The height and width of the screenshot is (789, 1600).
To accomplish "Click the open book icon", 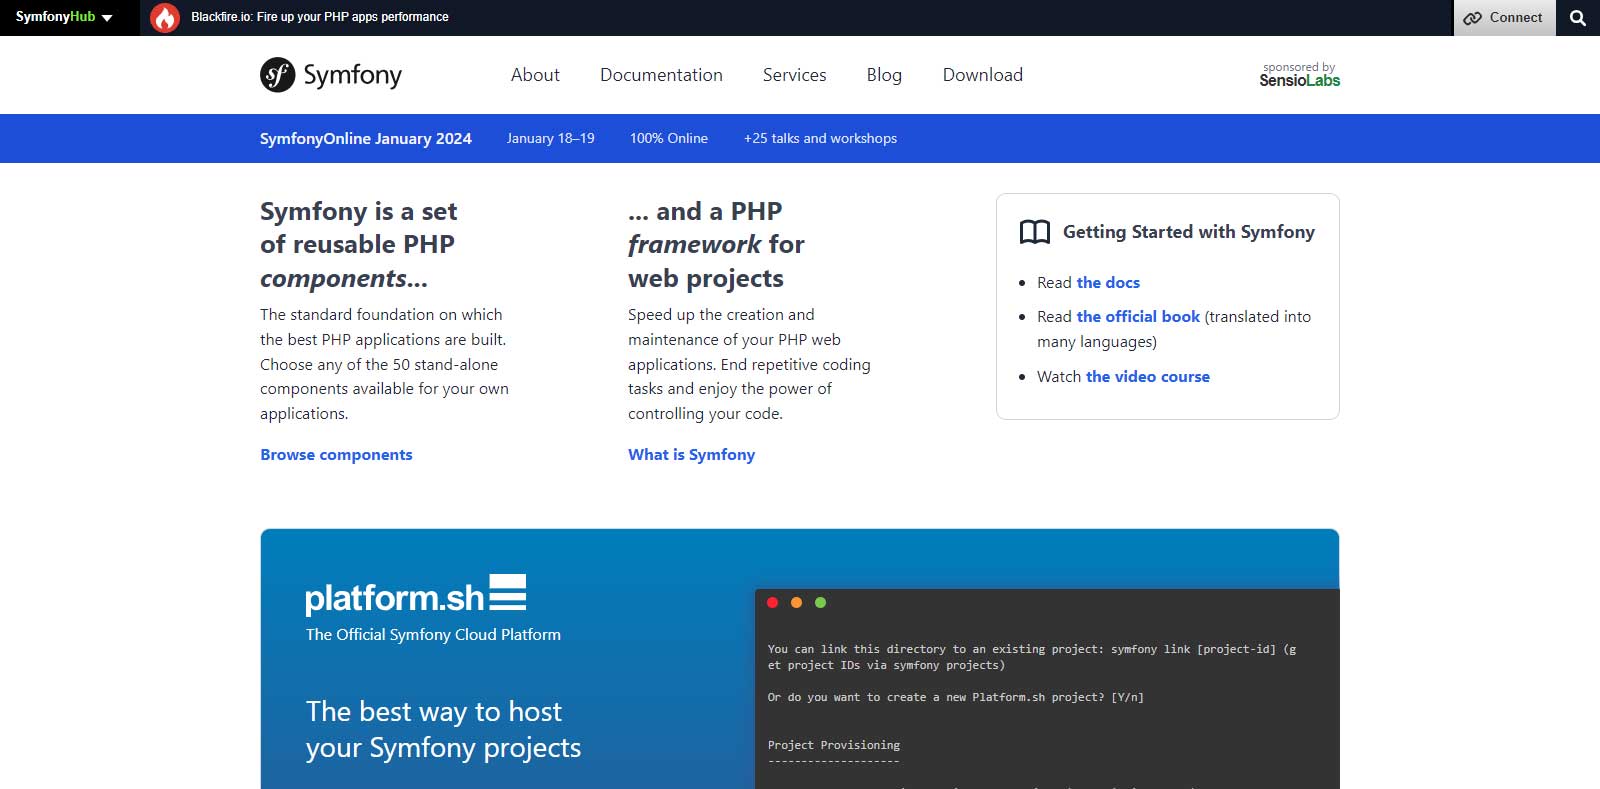I will coord(1034,232).
